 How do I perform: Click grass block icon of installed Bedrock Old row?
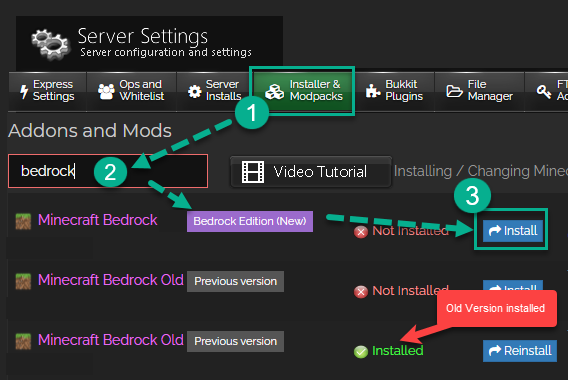point(23,342)
